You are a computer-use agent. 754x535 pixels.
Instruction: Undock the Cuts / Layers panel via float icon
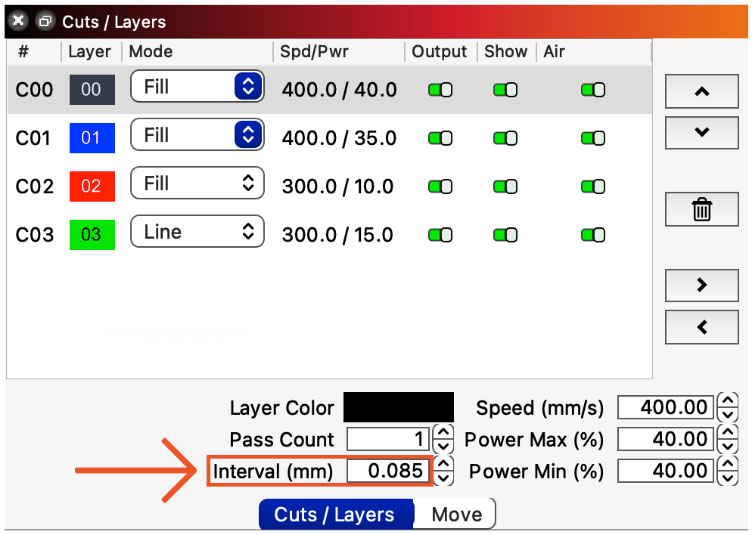[45, 21]
